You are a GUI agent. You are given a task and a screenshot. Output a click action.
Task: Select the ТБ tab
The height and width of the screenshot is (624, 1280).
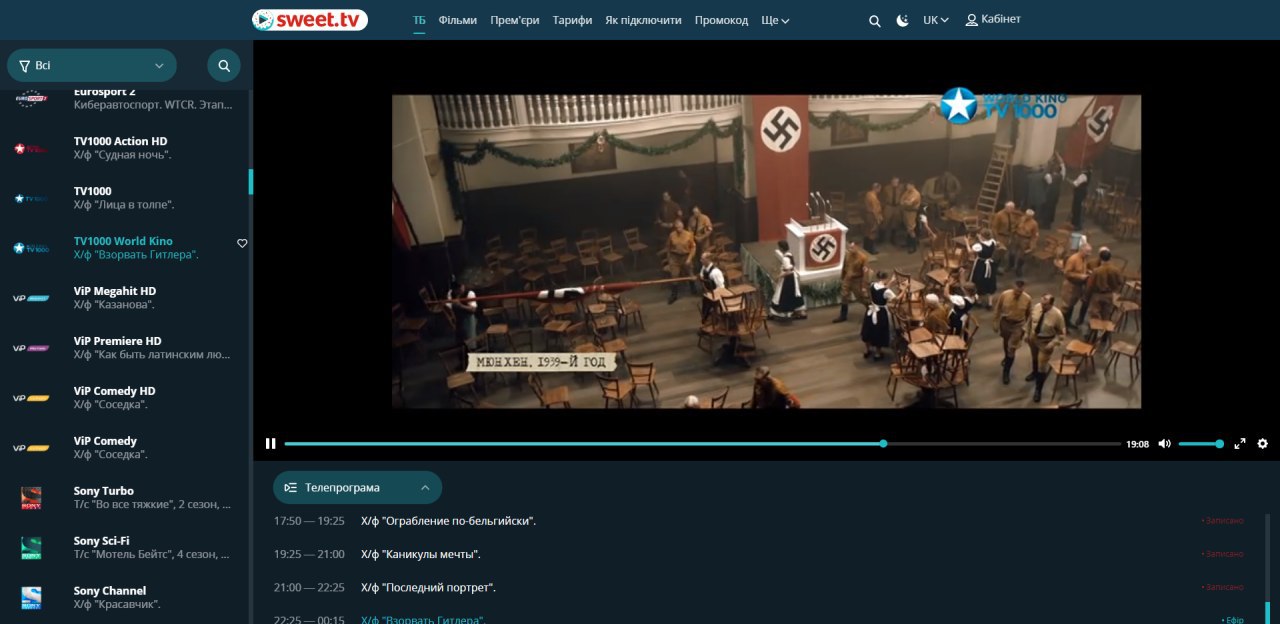(x=419, y=20)
